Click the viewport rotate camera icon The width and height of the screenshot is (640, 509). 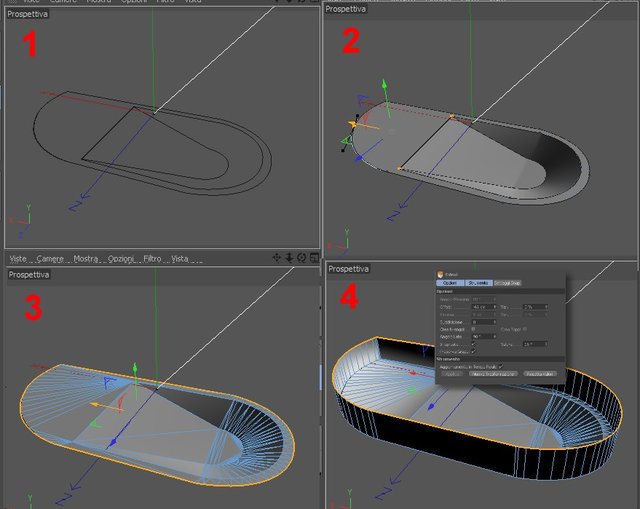[x=302, y=258]
